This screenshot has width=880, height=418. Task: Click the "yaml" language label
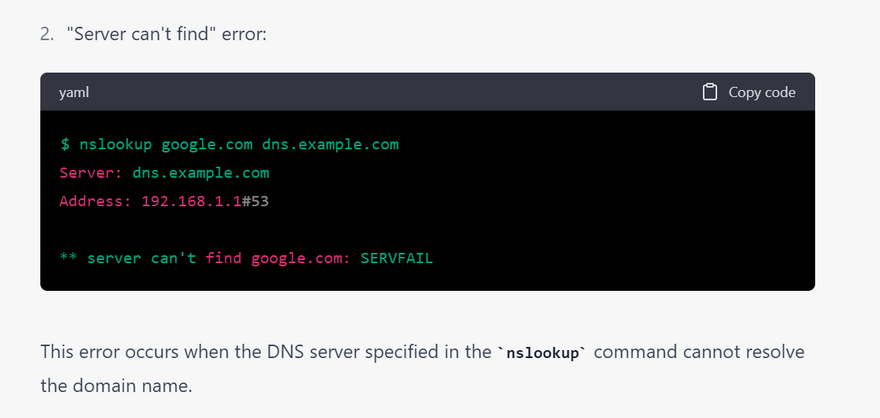point(75,92)
